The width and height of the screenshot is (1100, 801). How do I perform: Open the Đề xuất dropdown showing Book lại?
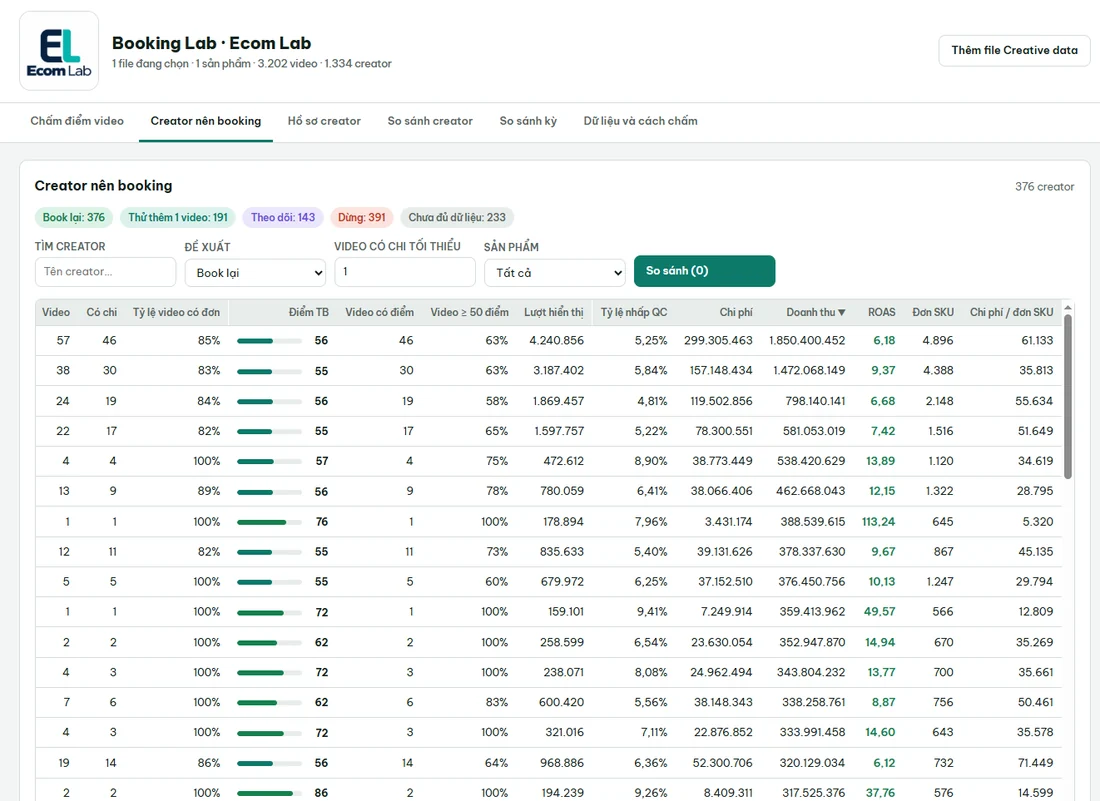click(x=255, y=273)
